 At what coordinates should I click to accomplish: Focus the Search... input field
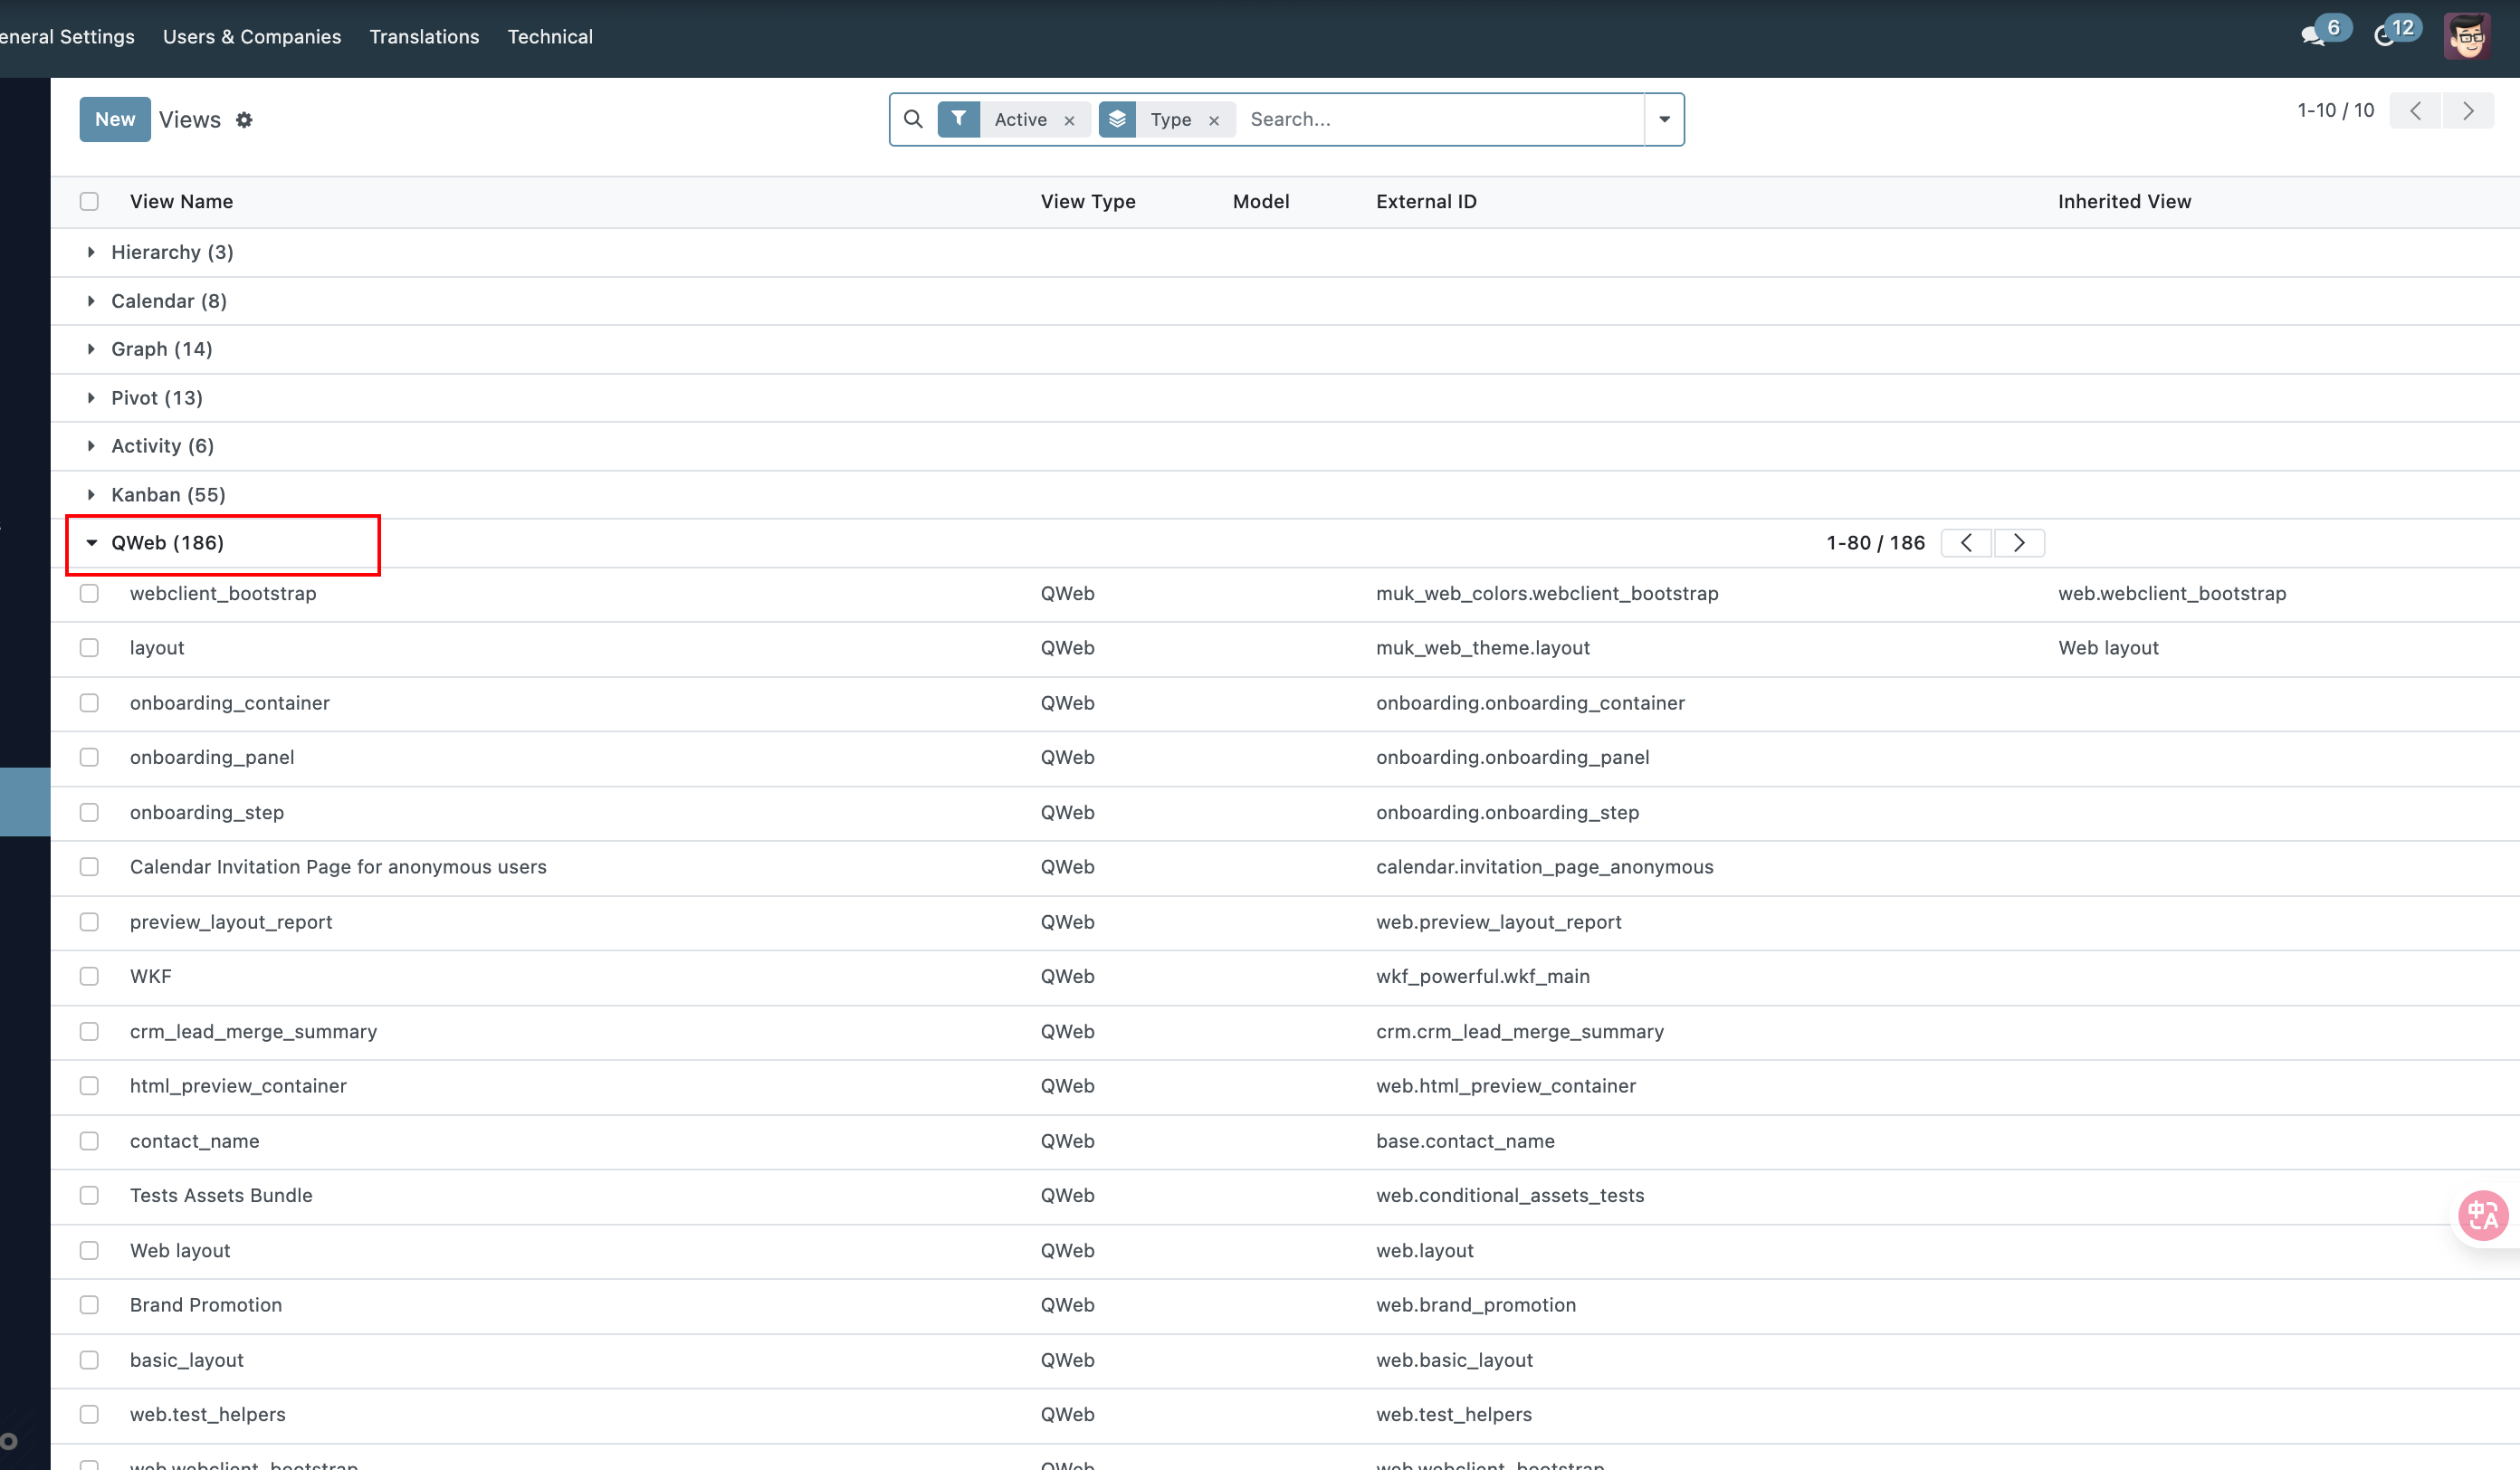[x=1440, y=119]
